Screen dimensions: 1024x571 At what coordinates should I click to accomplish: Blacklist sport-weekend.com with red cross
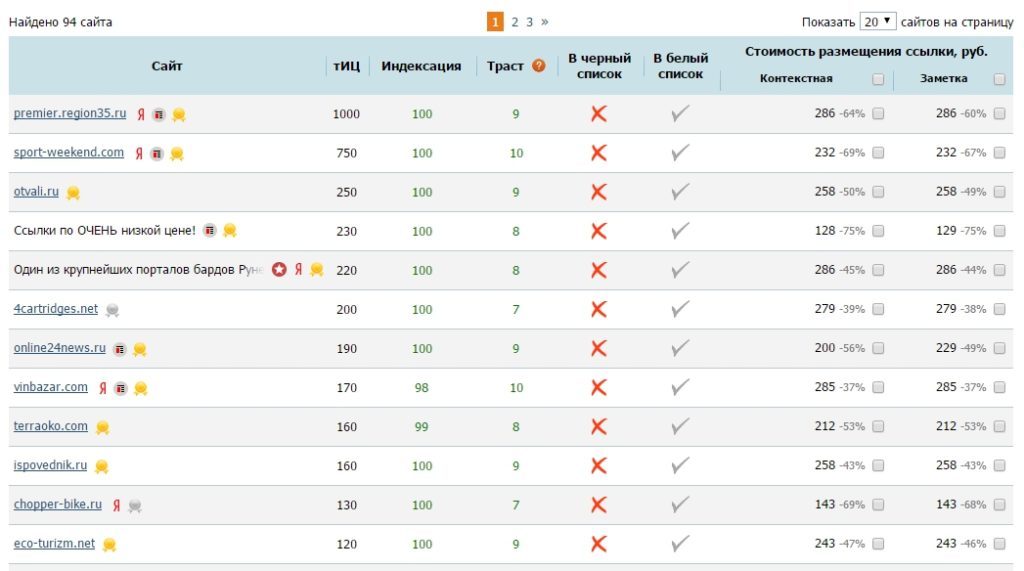tap(599, 153)
